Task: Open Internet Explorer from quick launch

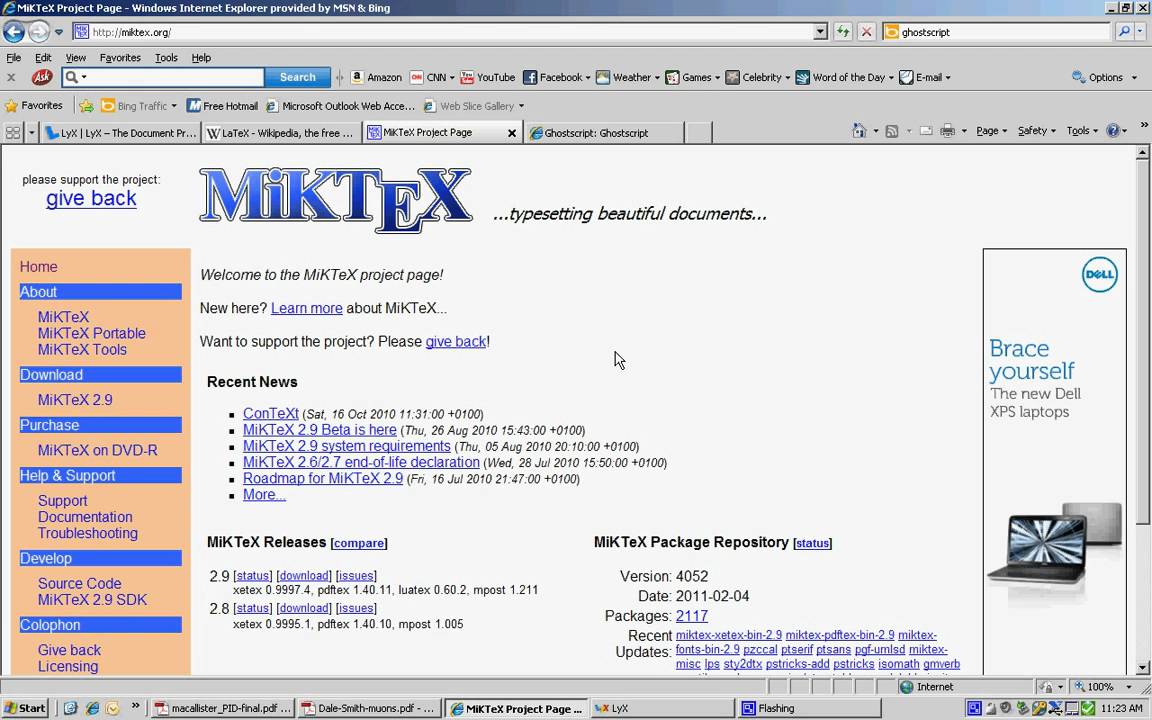Action: pyautogui.click(x=92, y=708)
